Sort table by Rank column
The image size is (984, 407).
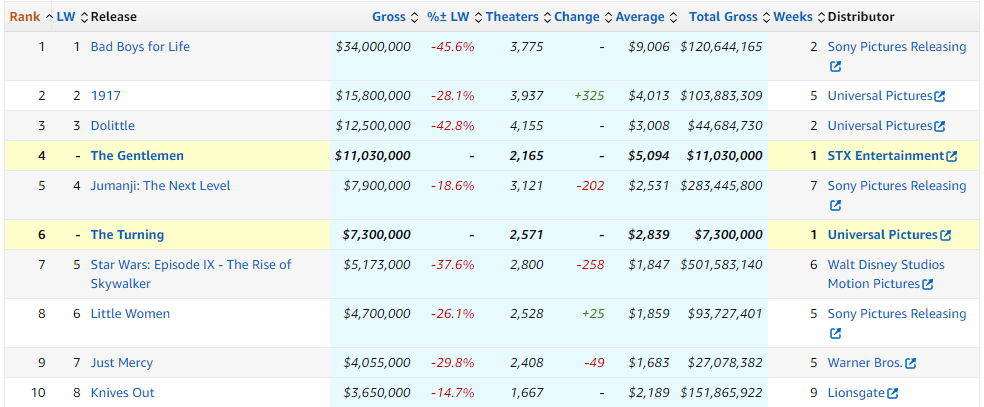(x=25, y=17)
